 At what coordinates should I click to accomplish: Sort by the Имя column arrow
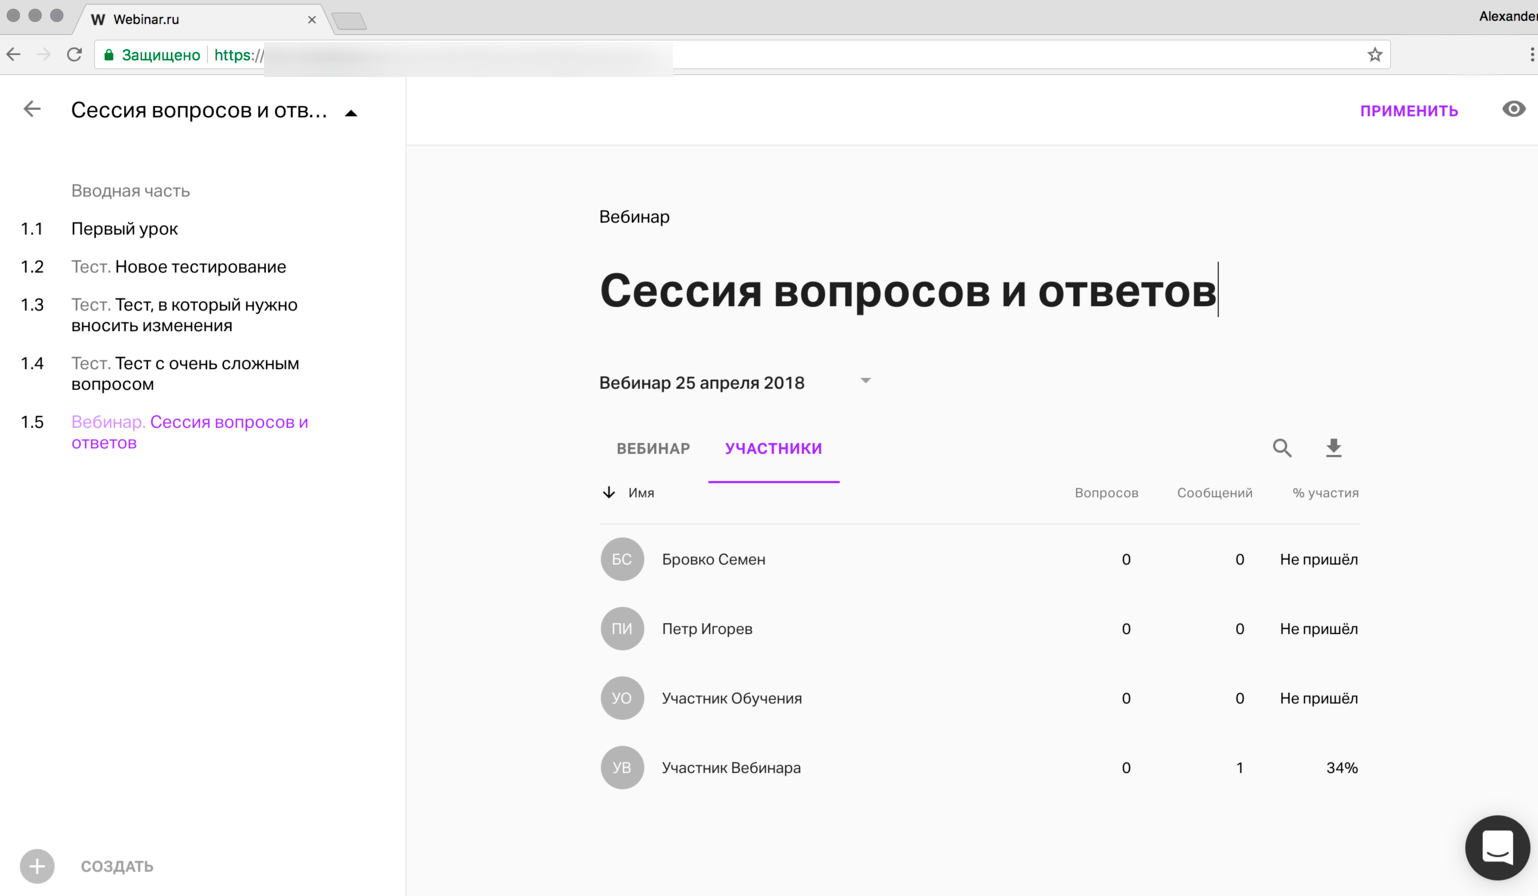pos(609,492)
